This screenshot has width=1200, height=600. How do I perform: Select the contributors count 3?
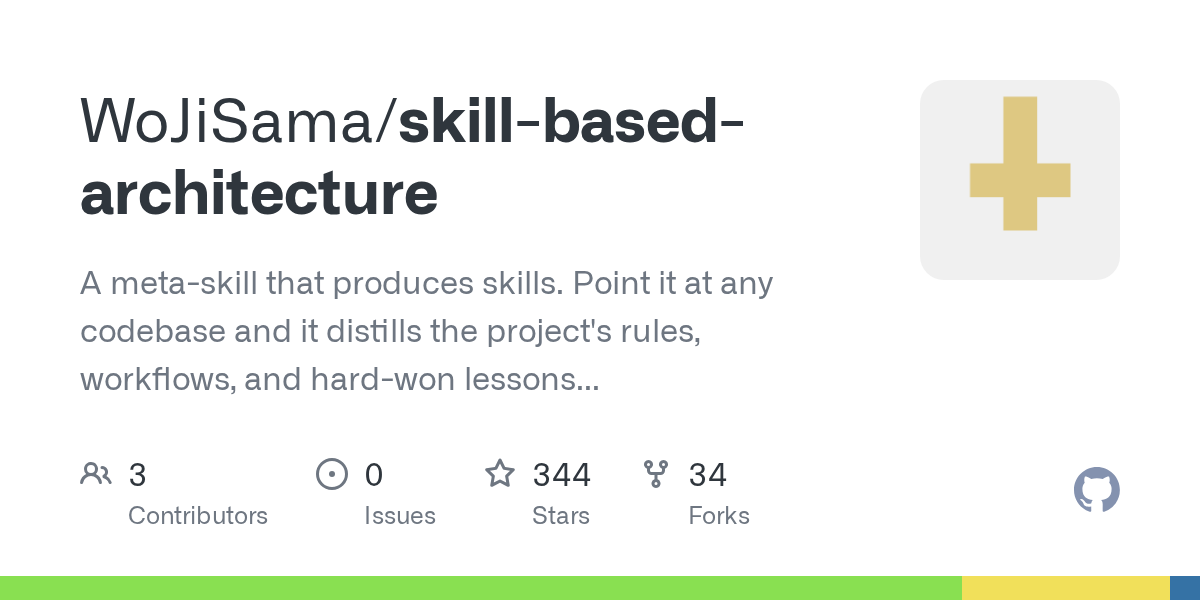[x=138, y=475]
